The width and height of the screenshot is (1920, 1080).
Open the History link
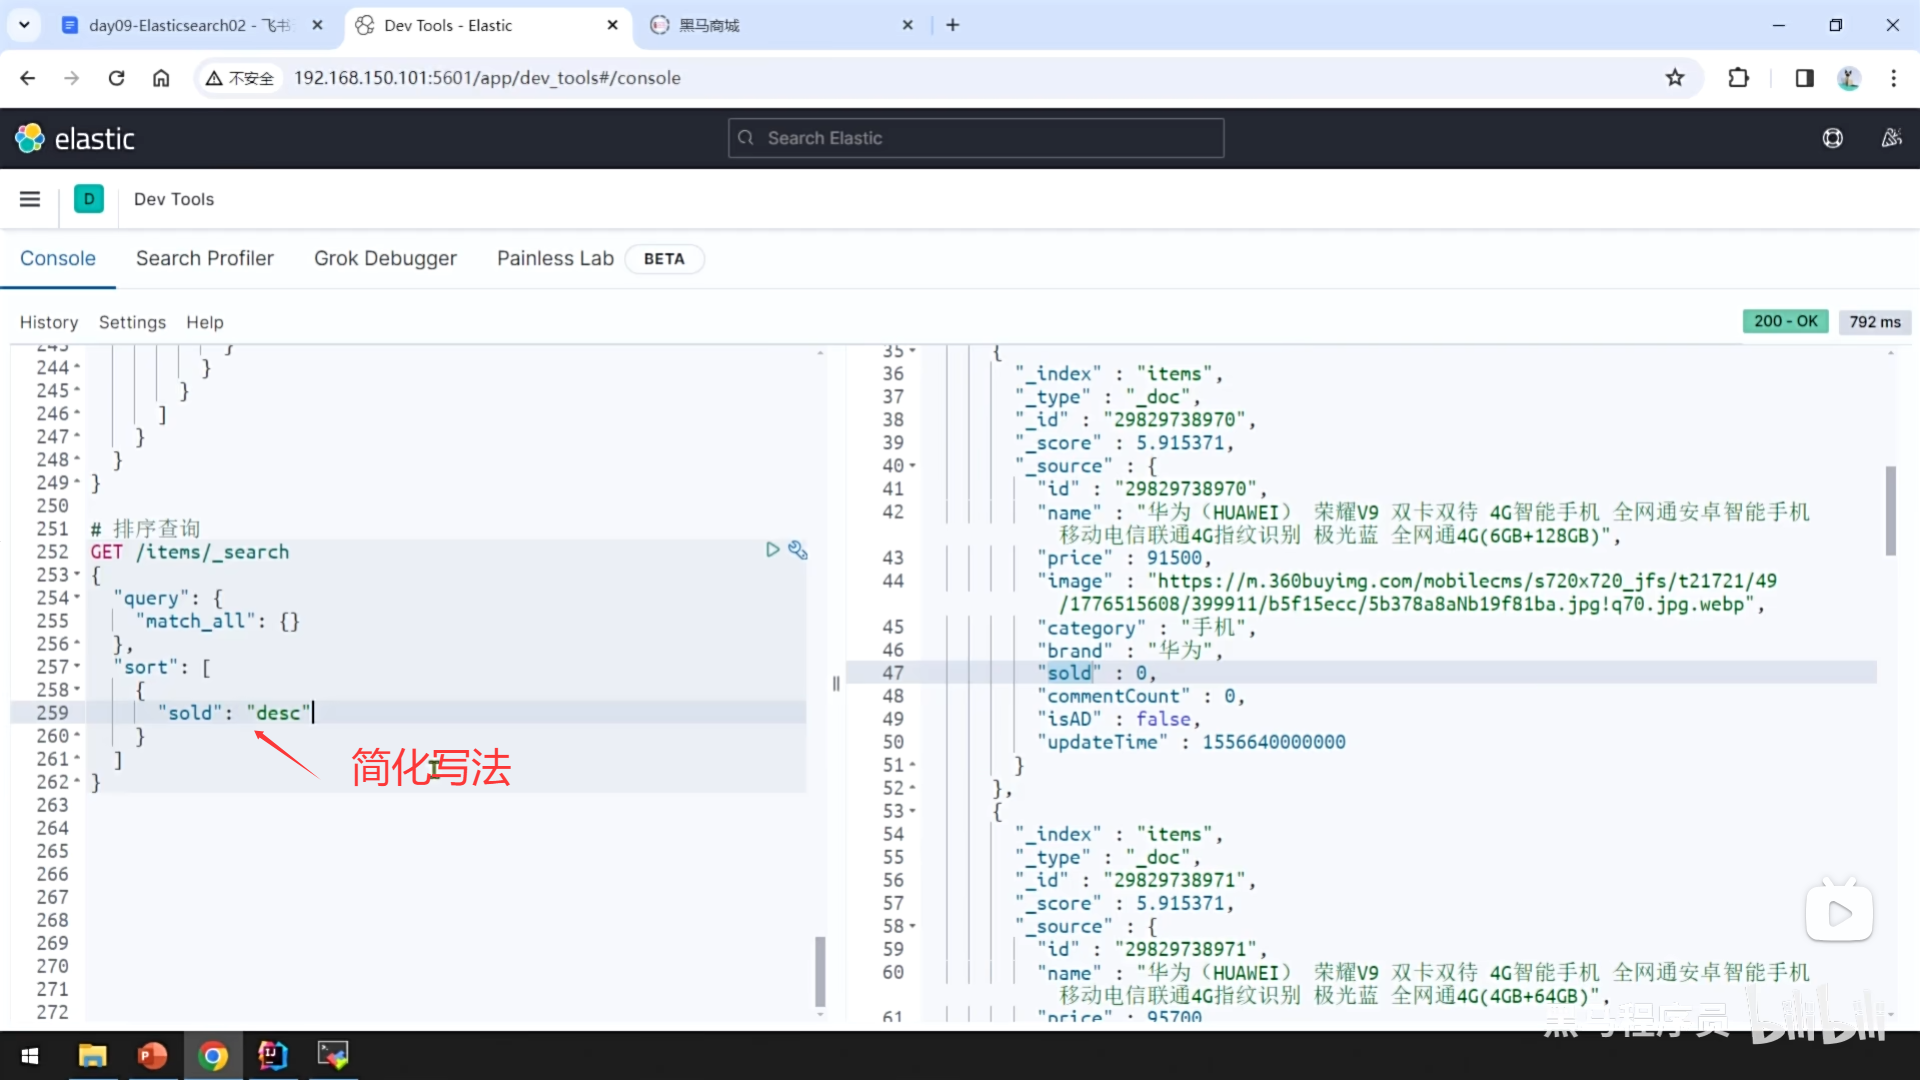click(48, 322)
